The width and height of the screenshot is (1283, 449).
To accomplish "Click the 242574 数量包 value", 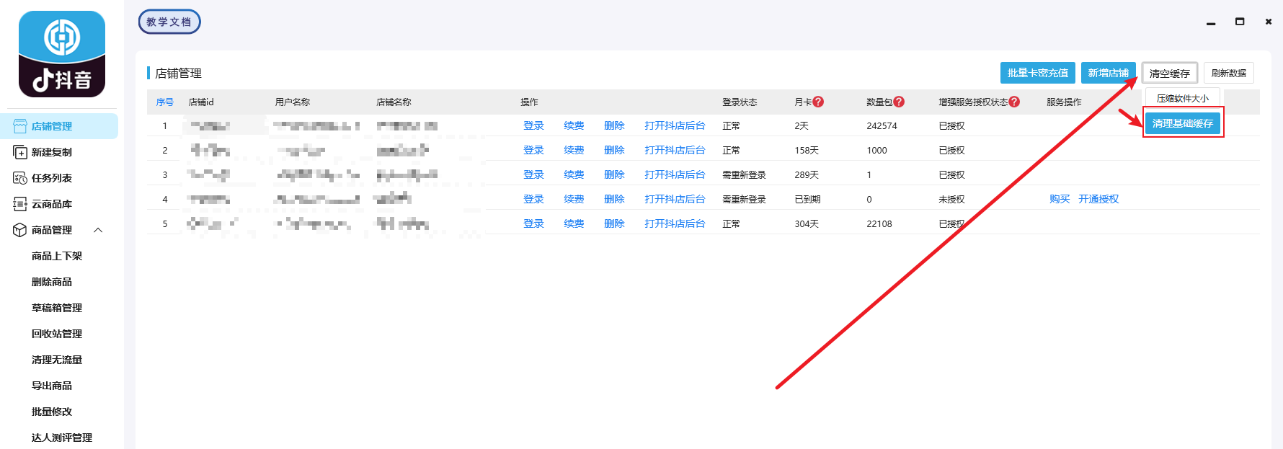I will (x=882, y=126).
